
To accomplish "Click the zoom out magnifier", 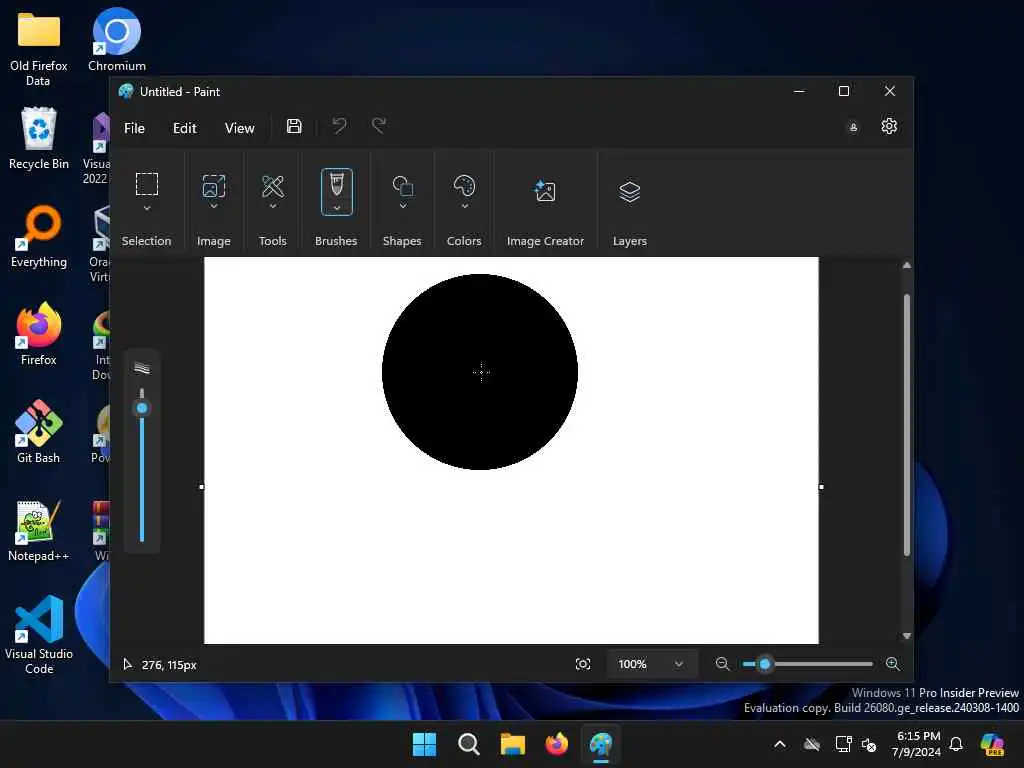I will [722, 664].
